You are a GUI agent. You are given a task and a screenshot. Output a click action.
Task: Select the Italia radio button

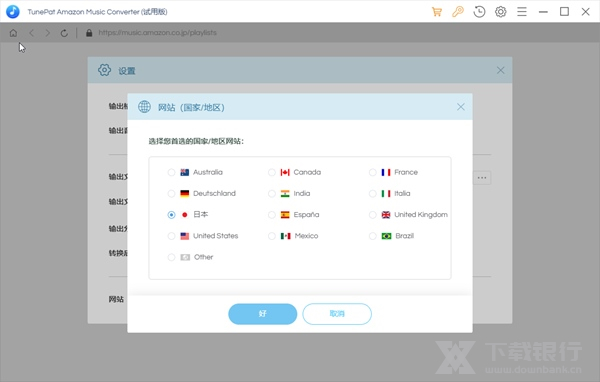(372, 194)
